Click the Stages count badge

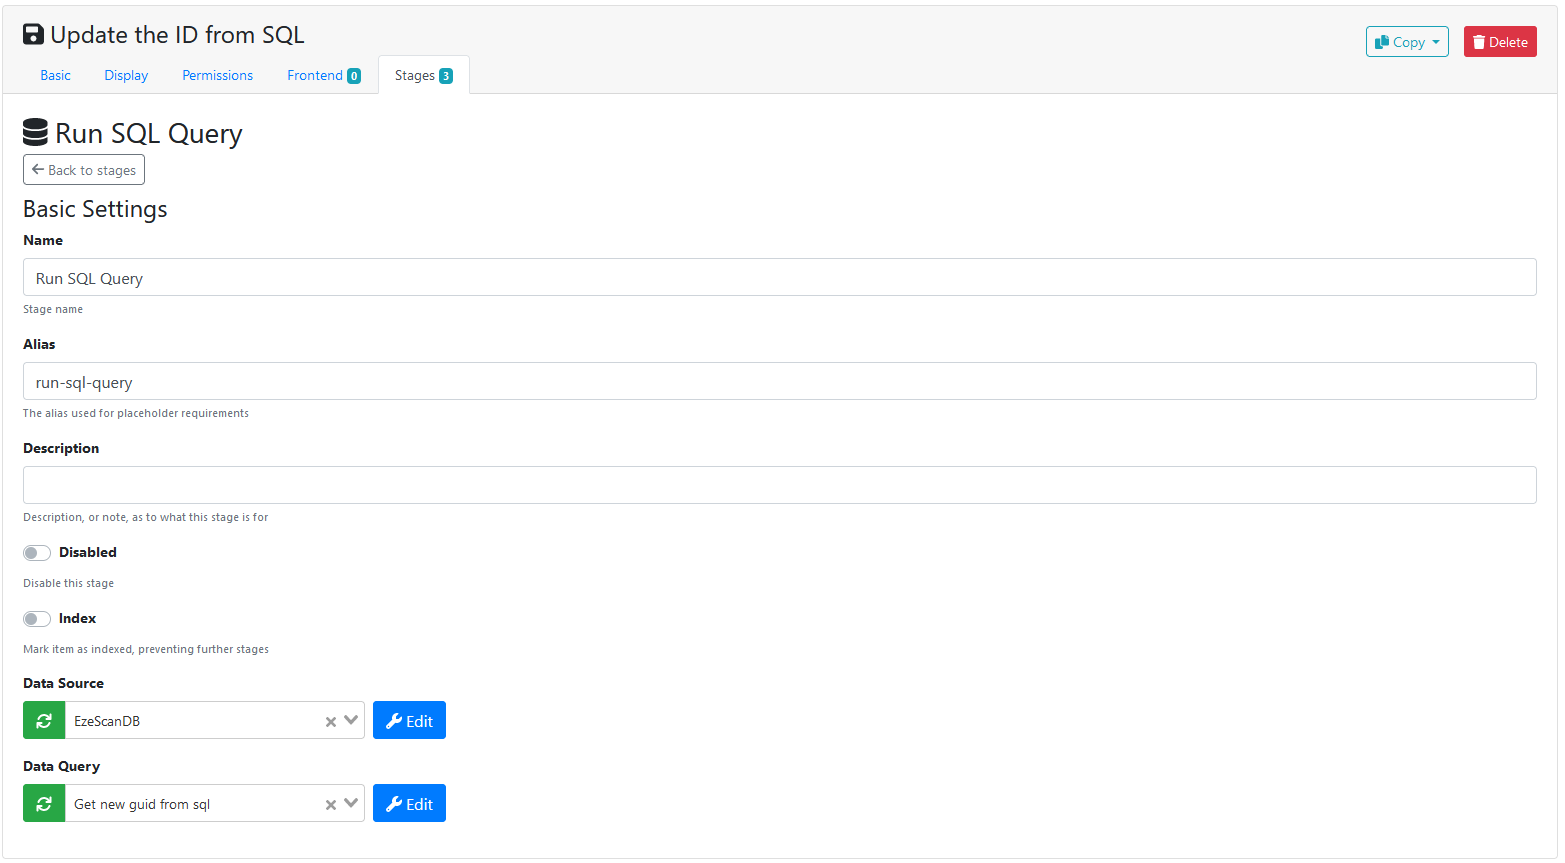pyautogui.click(x=446, y=76)
